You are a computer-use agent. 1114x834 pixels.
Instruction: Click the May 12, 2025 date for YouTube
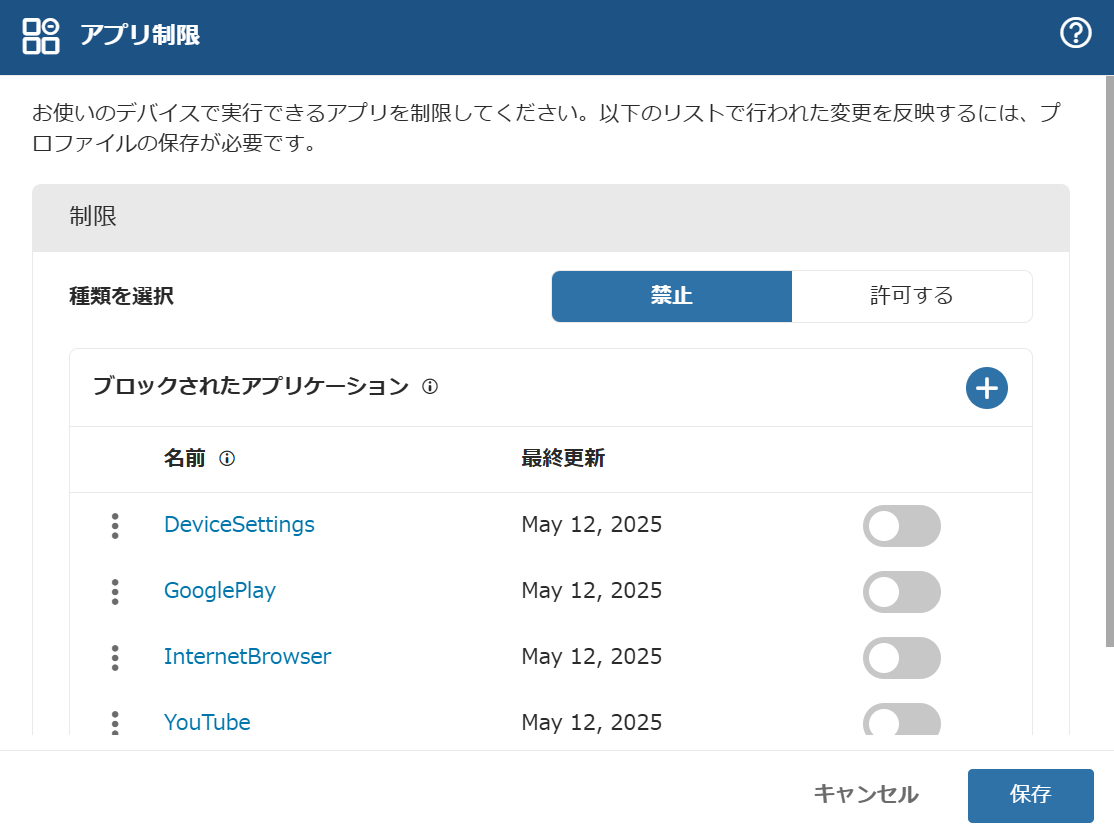pyautogui.click(x=591, y=722)
